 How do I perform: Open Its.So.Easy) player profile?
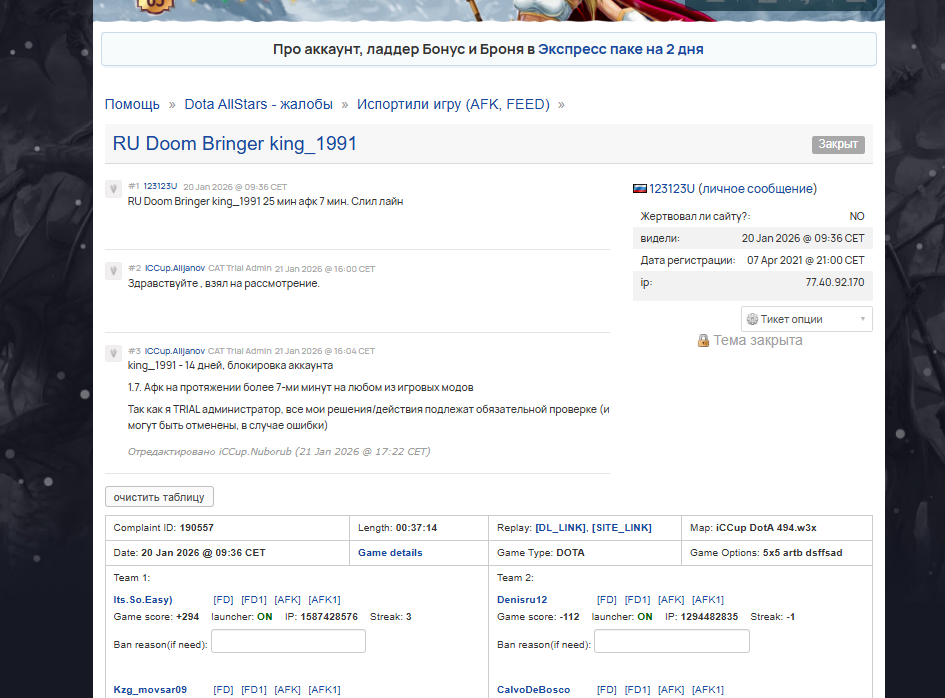[x=143, y=600]
